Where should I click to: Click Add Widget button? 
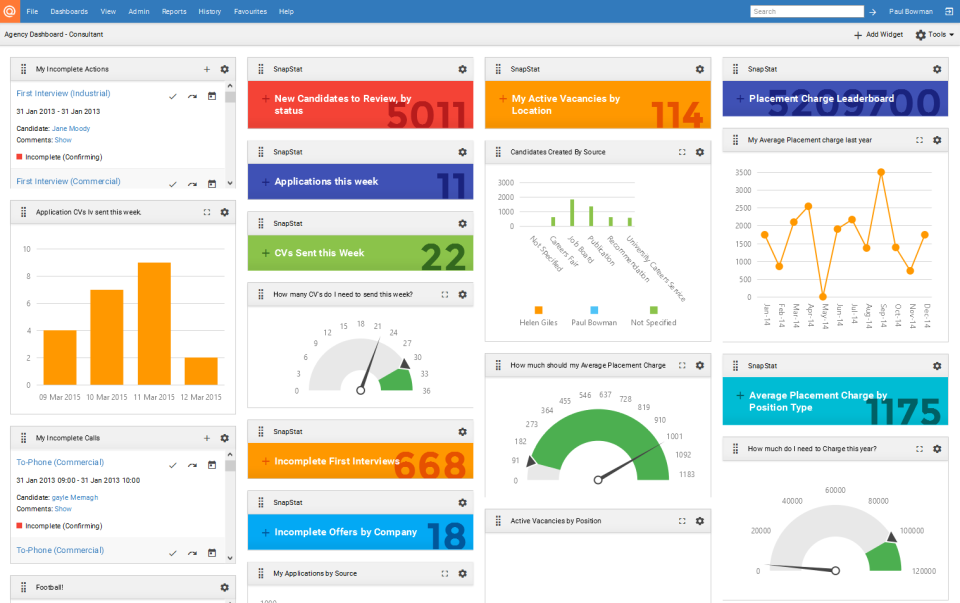(x=878, y=34)
